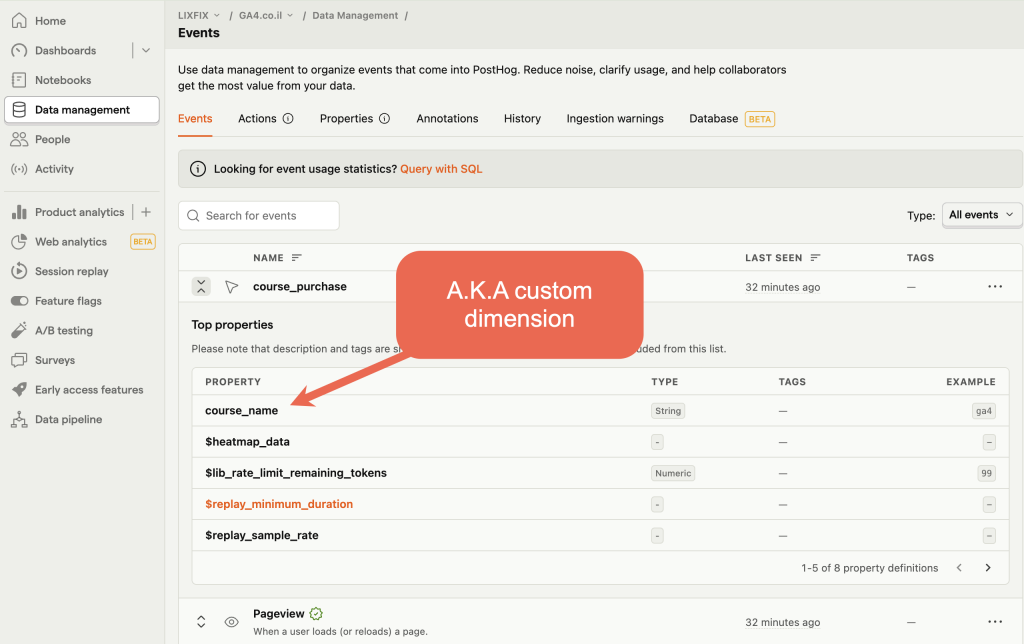
Task: Open Session replay in the sidebar
Action: pos(59,271)
